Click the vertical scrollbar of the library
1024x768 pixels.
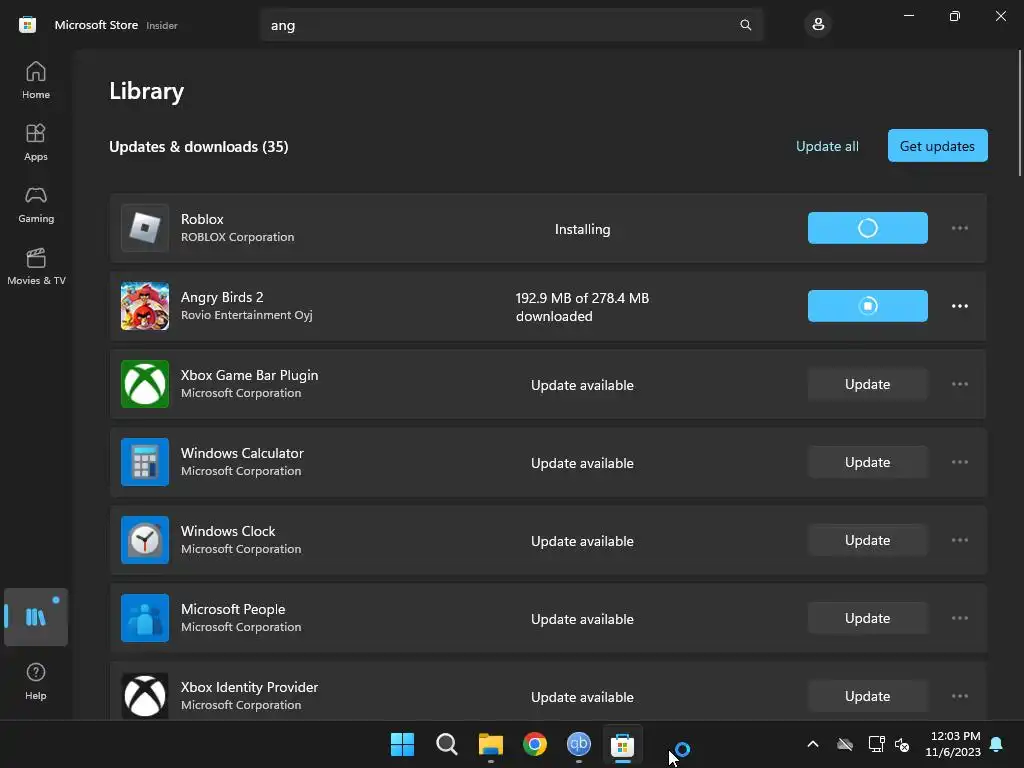(x=1019, y=111)
